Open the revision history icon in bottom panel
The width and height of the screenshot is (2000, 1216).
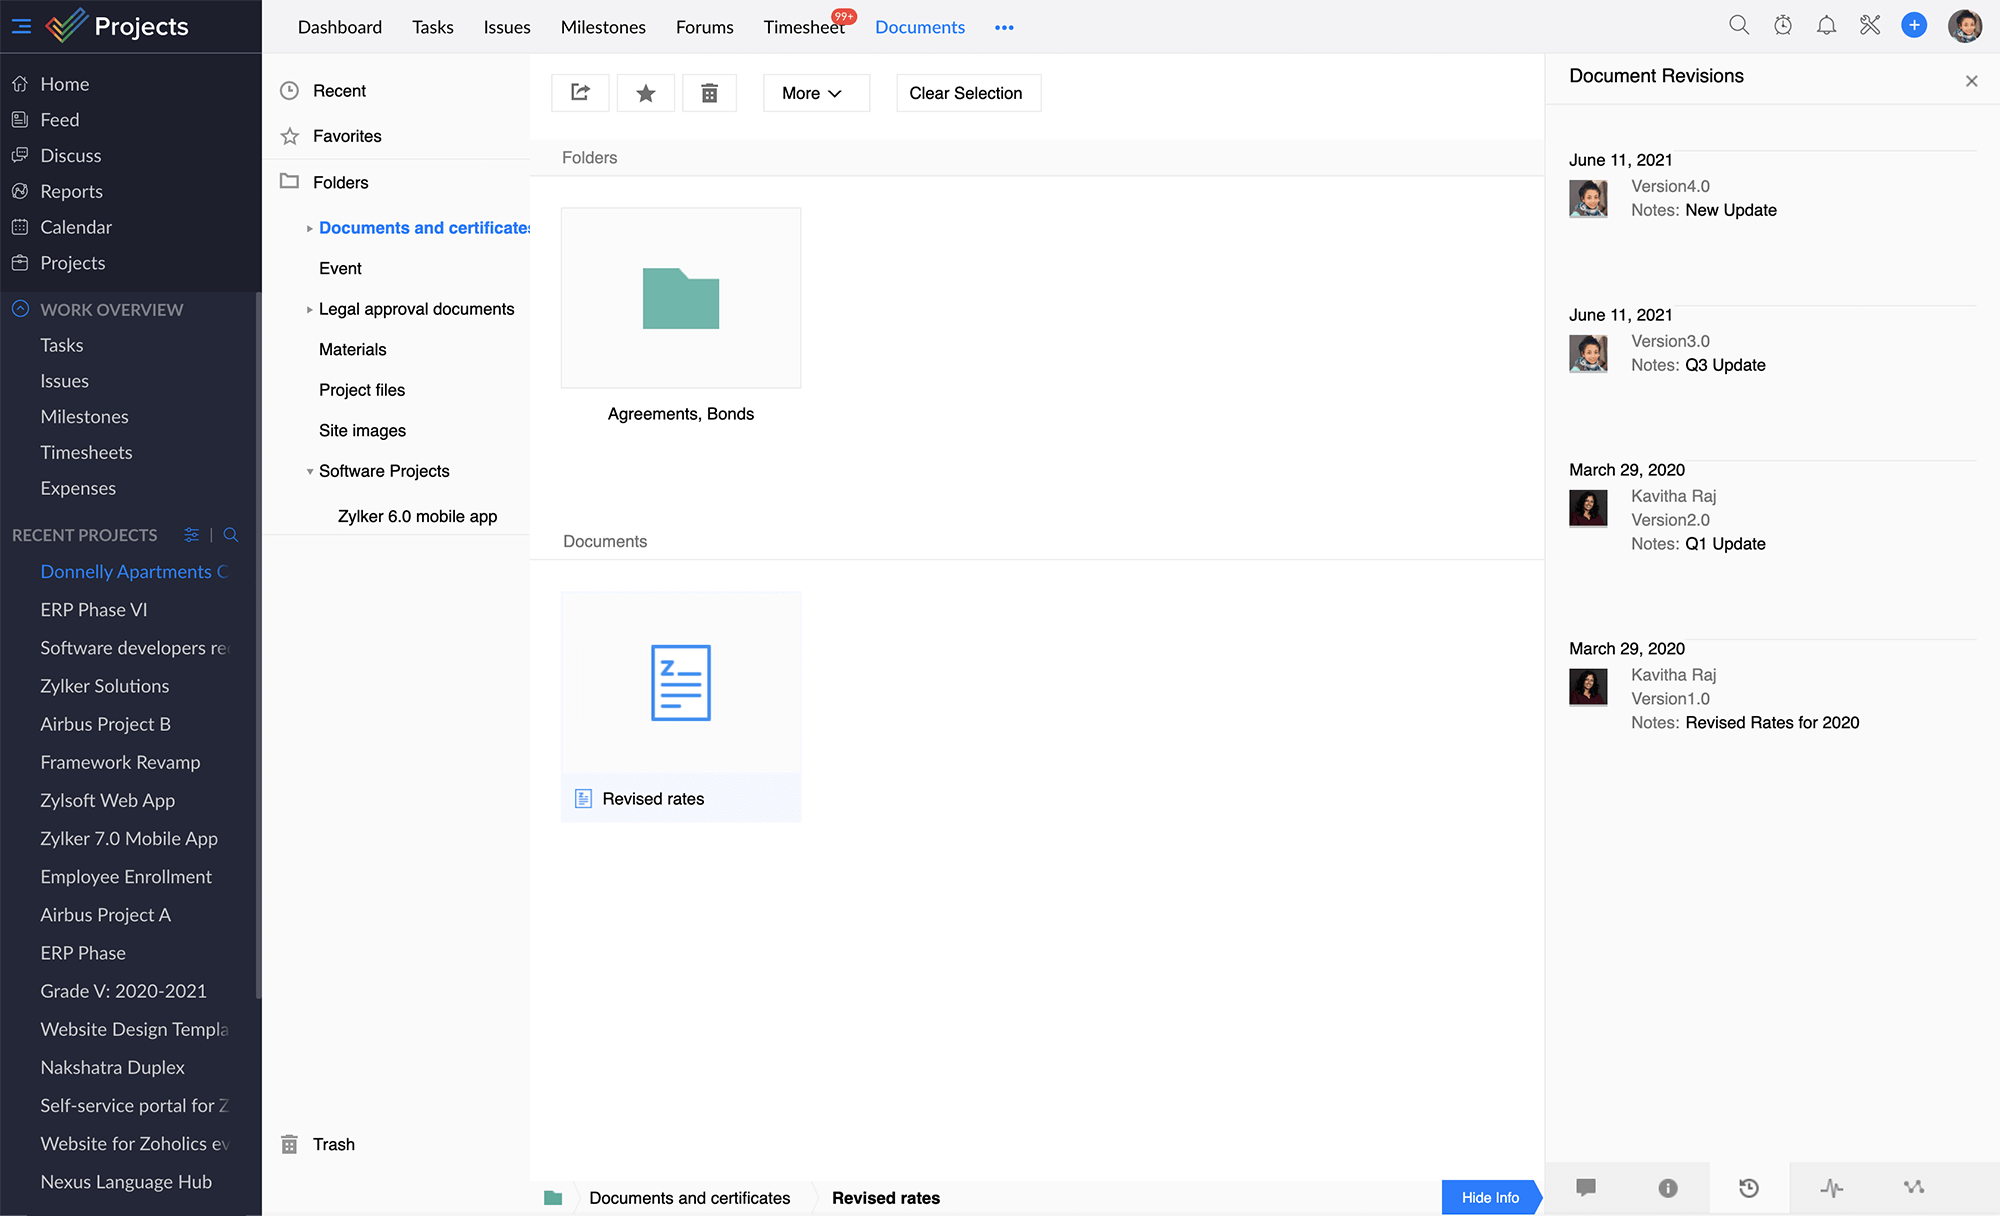click(1749, 1188)
